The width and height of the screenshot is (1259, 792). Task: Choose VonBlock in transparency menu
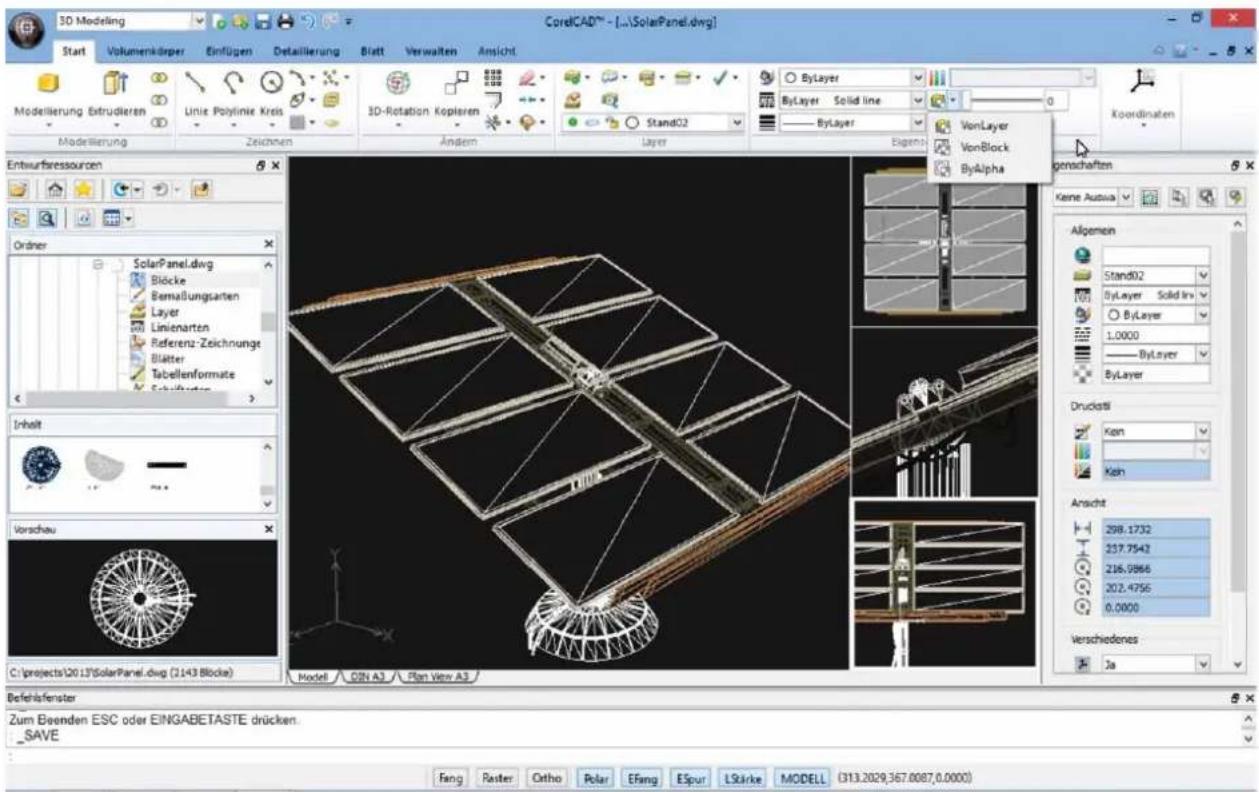pyautogui.click(x=990, y=147)
